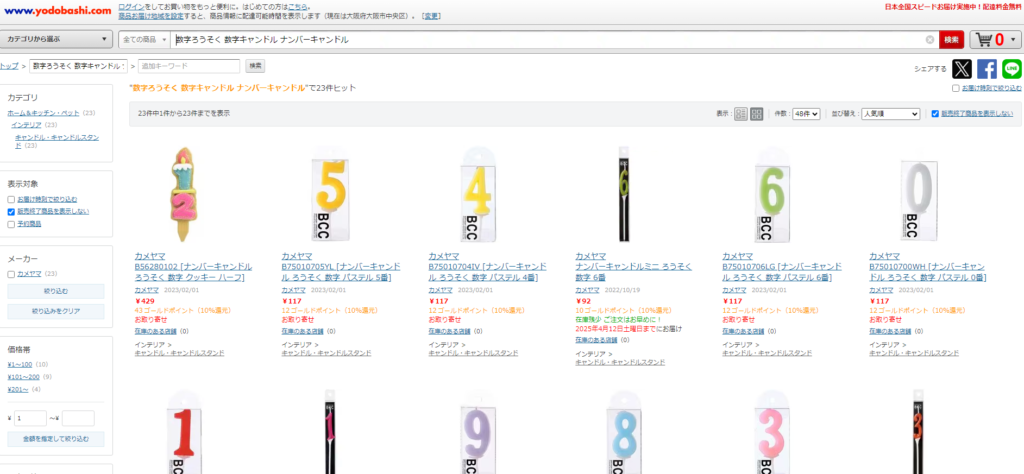Clear the search box with X icon

(x=930, y=40)
